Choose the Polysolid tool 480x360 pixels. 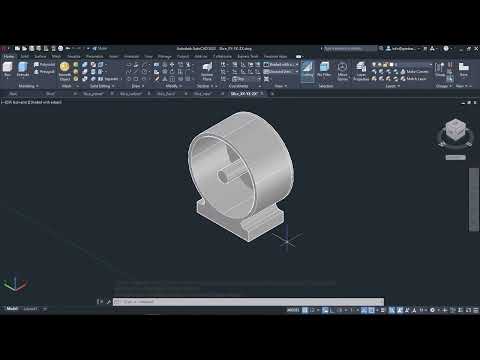click(x=44, y=64)
